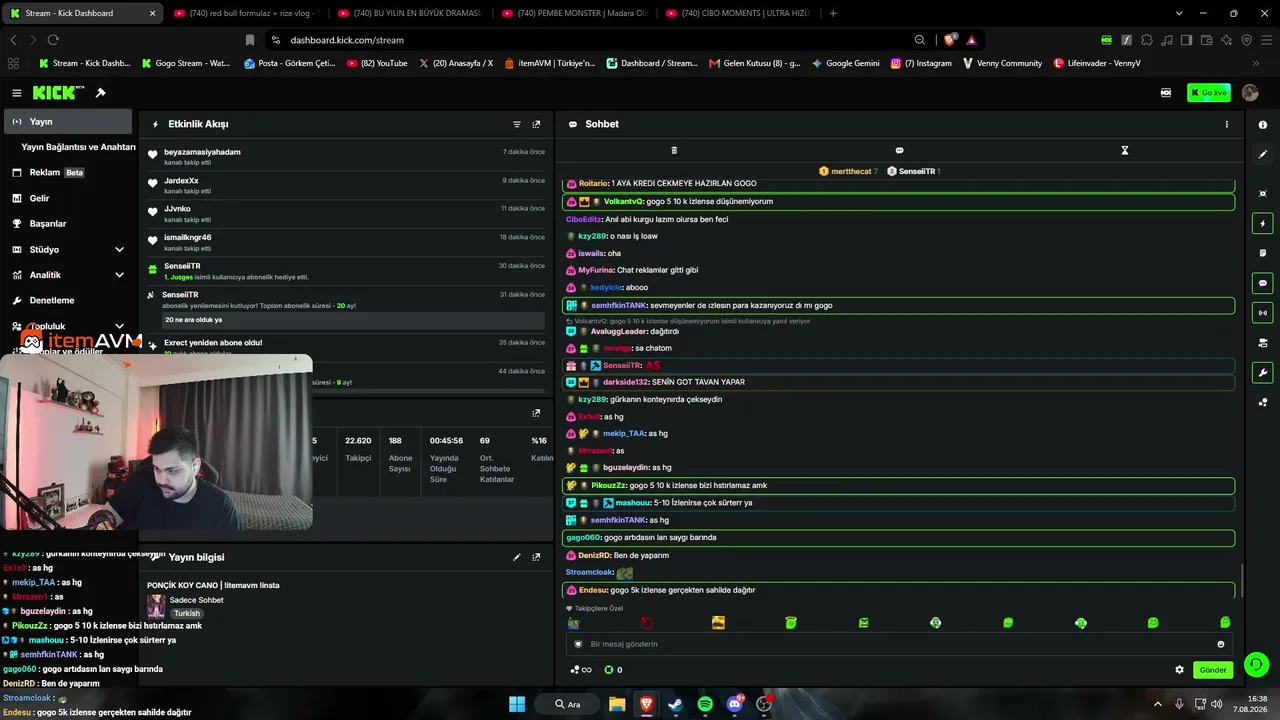
Task: Open the Brave Shields lion icon
Action: click(x=949, y=40)
